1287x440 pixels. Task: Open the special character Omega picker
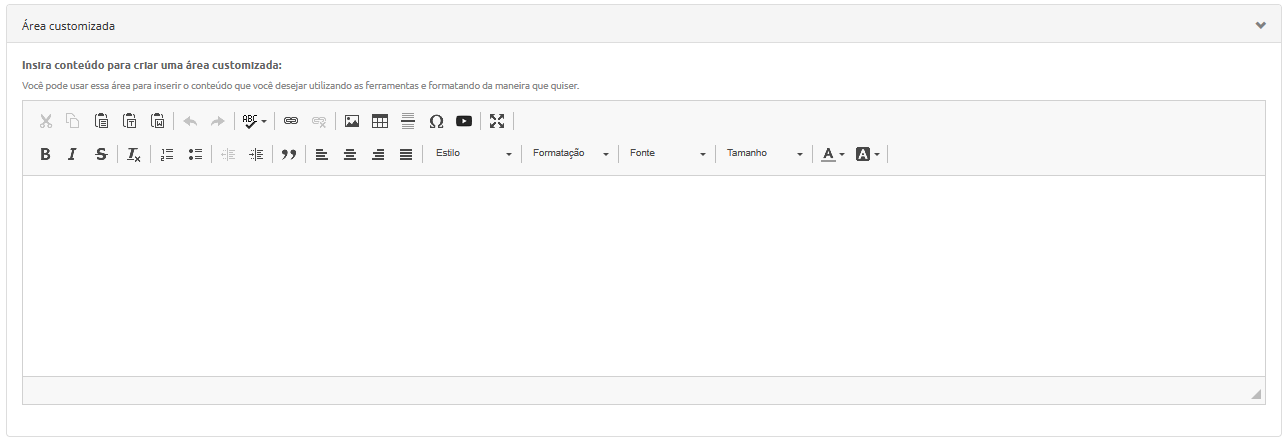(436, 121)
